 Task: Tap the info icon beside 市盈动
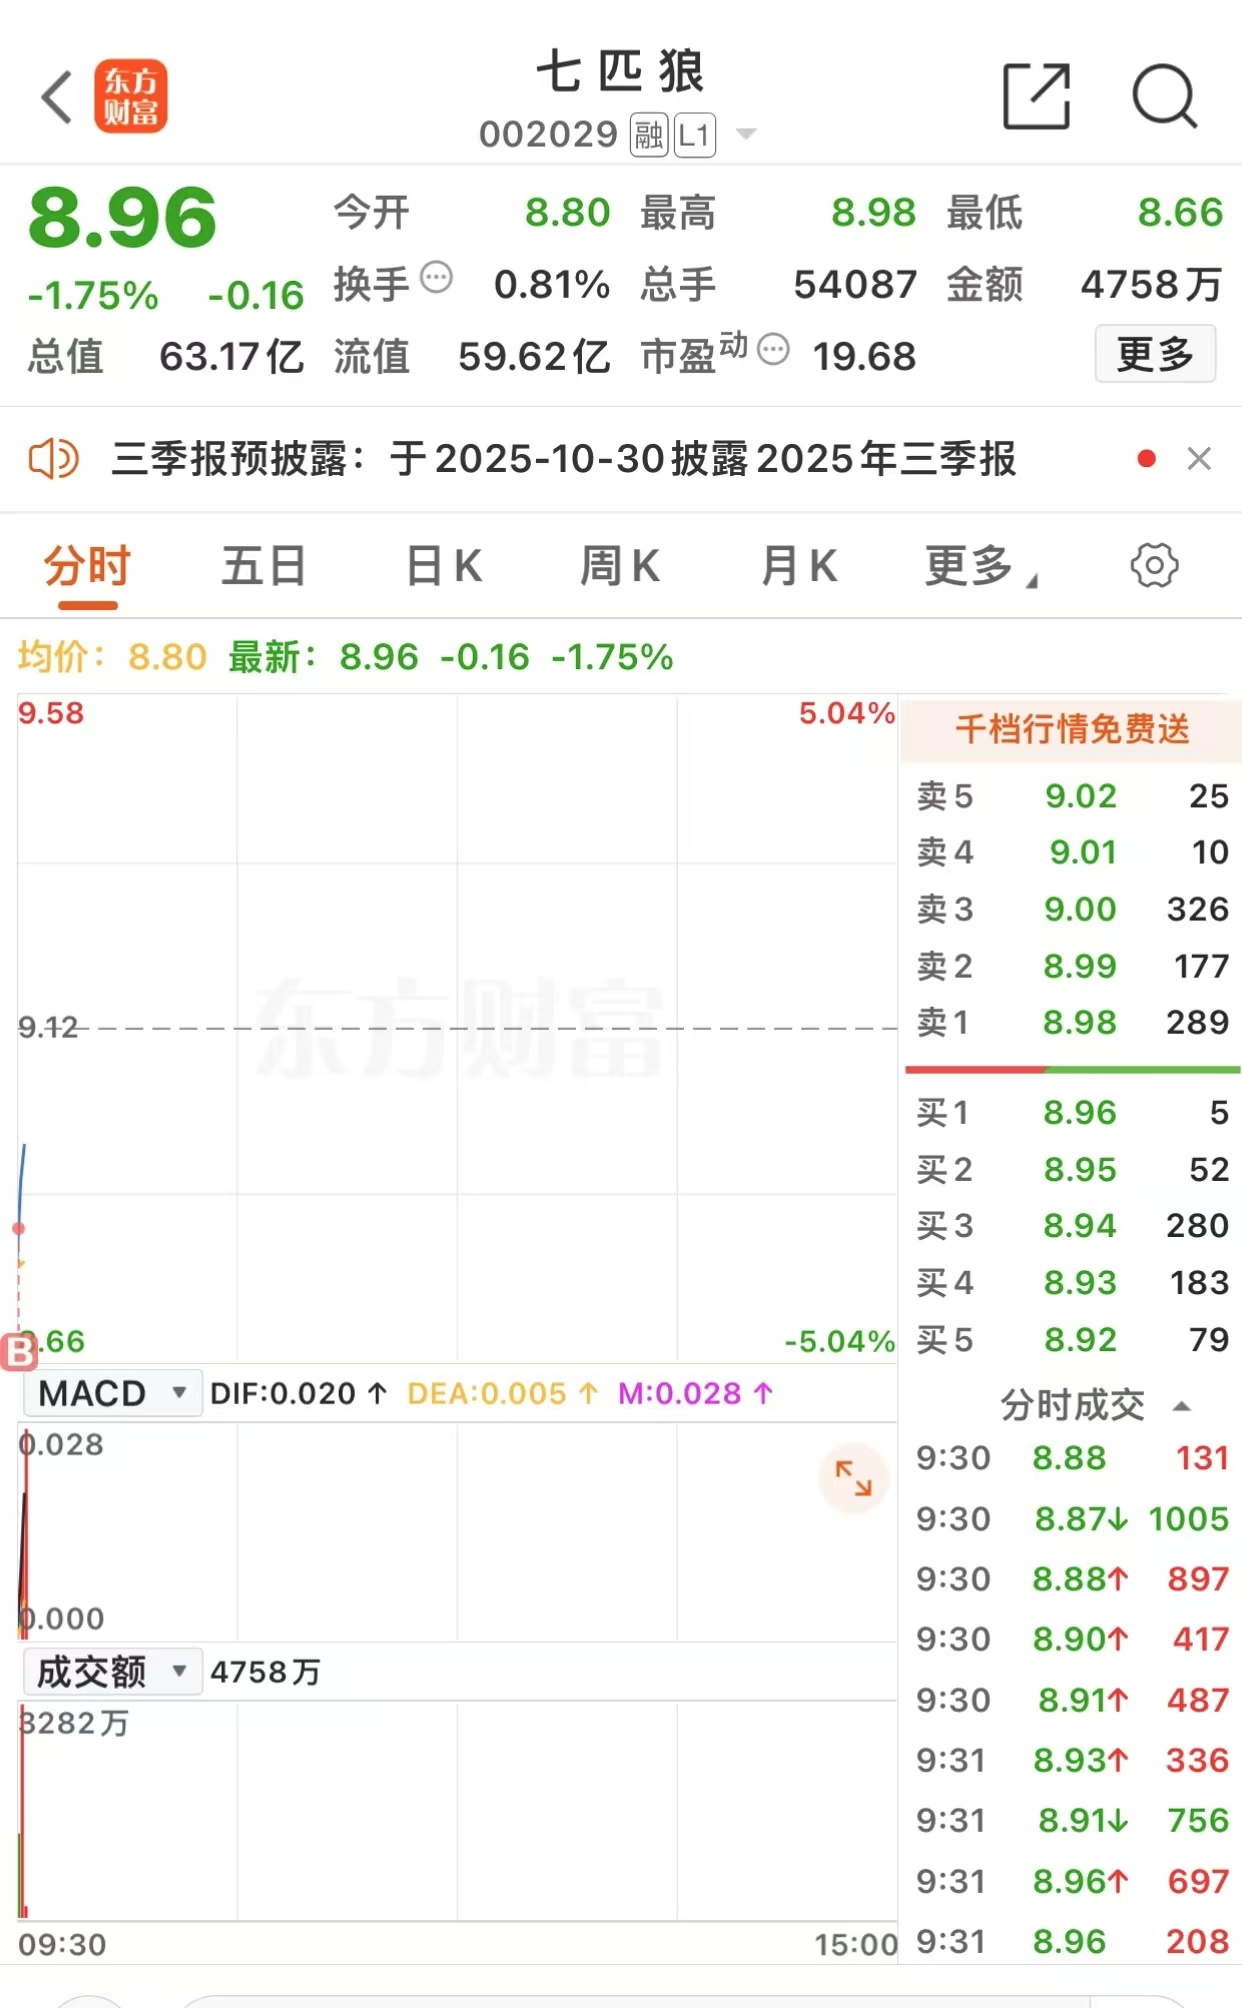click(773, 350)
